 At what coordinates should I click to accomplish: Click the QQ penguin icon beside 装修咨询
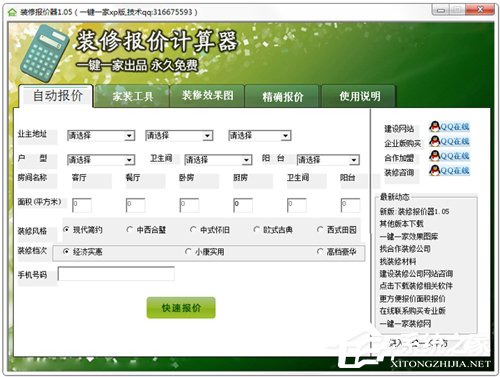tap(434, 170)
